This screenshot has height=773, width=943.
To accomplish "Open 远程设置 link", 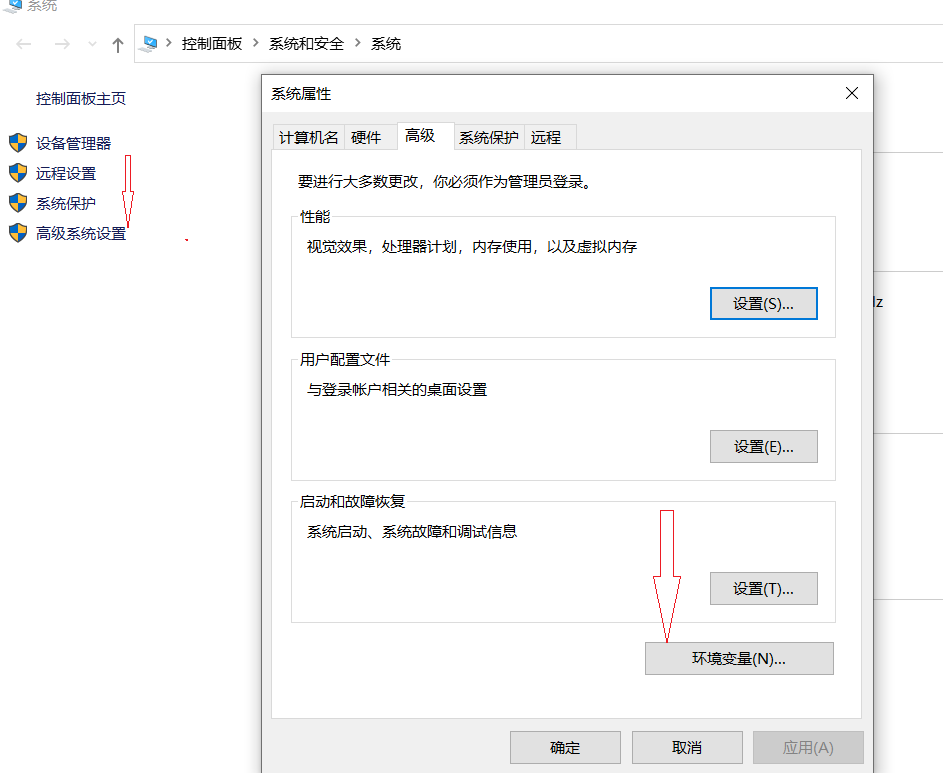I will (66, 173).
